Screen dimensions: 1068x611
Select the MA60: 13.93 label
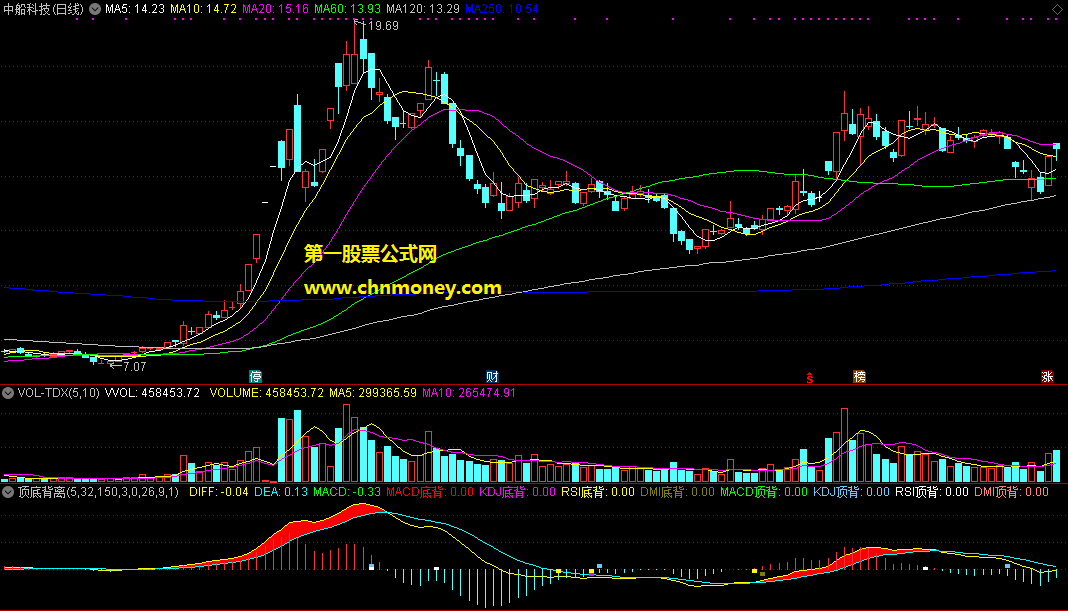coord(347,9)
